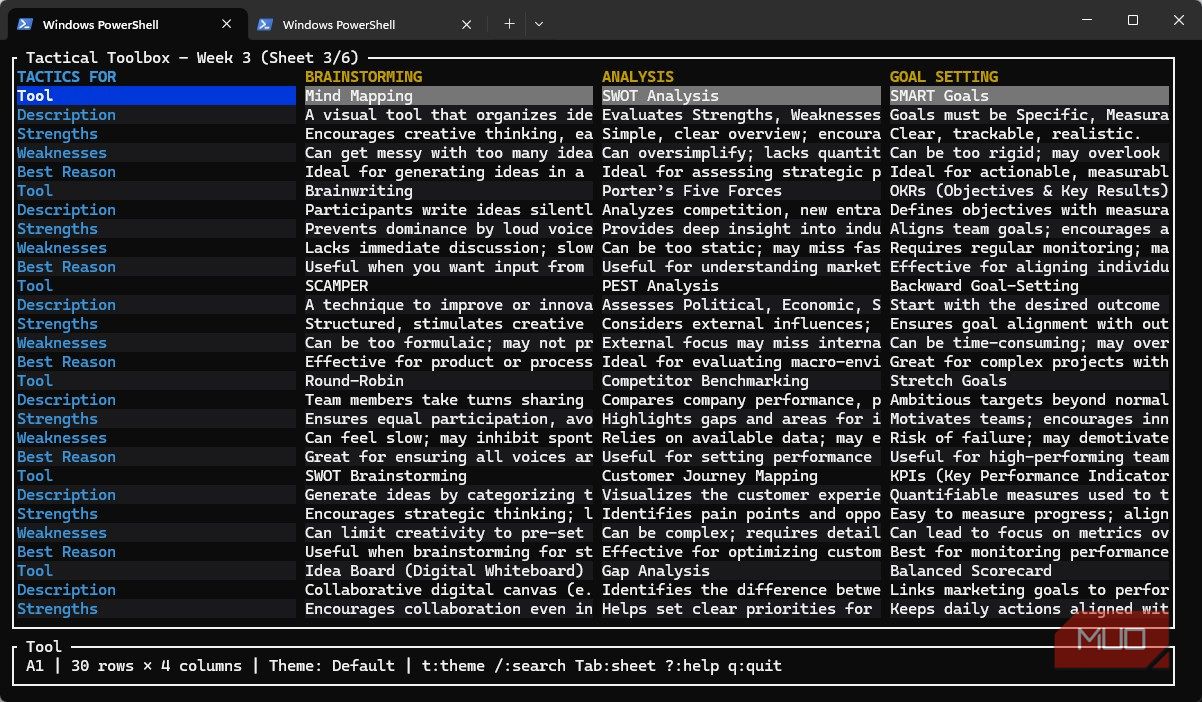Screen dimensions: 1202x702
Task: Click the PowerShell icon on the first tab
Action: [x=25, y=24]
